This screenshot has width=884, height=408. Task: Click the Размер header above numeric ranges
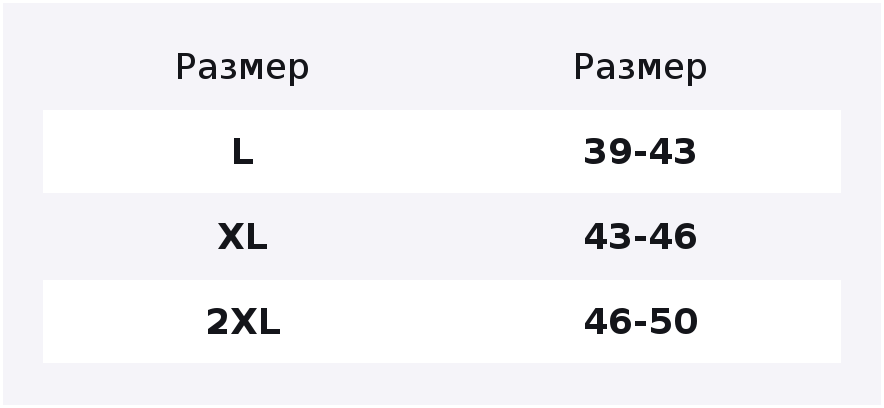point(640,68)
